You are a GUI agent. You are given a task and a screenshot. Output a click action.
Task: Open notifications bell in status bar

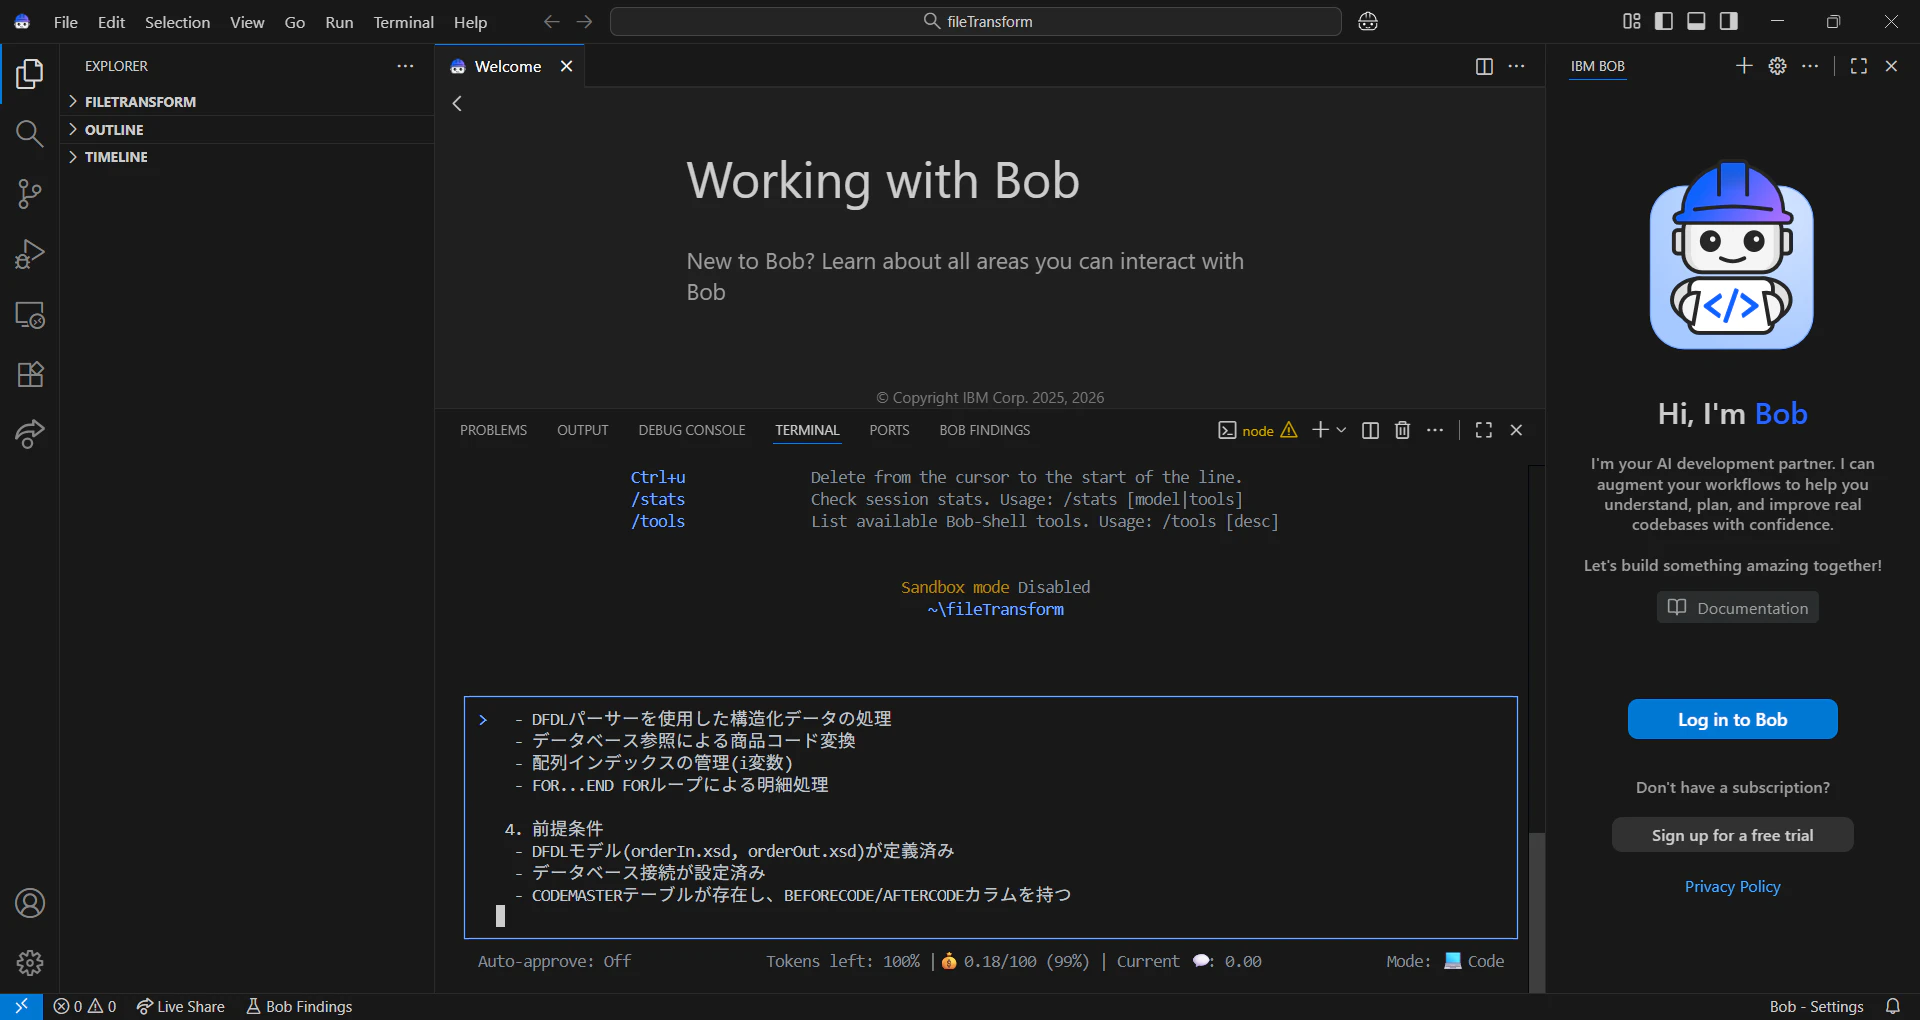(1893, 1006)
